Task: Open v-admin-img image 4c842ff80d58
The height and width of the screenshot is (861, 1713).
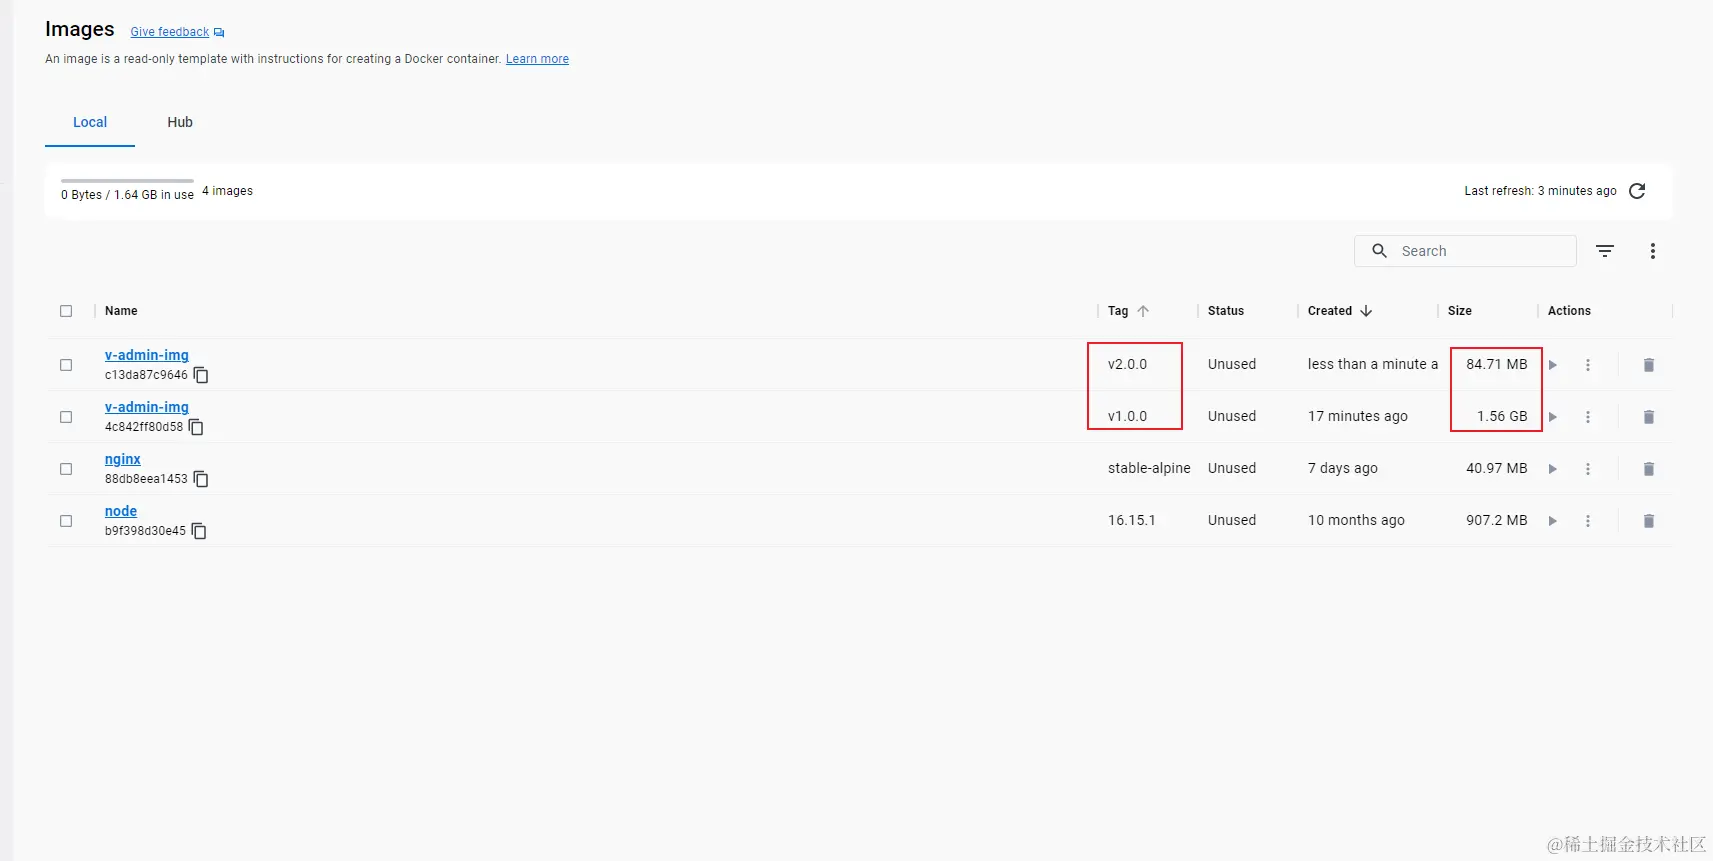Action: click(147, 407)
